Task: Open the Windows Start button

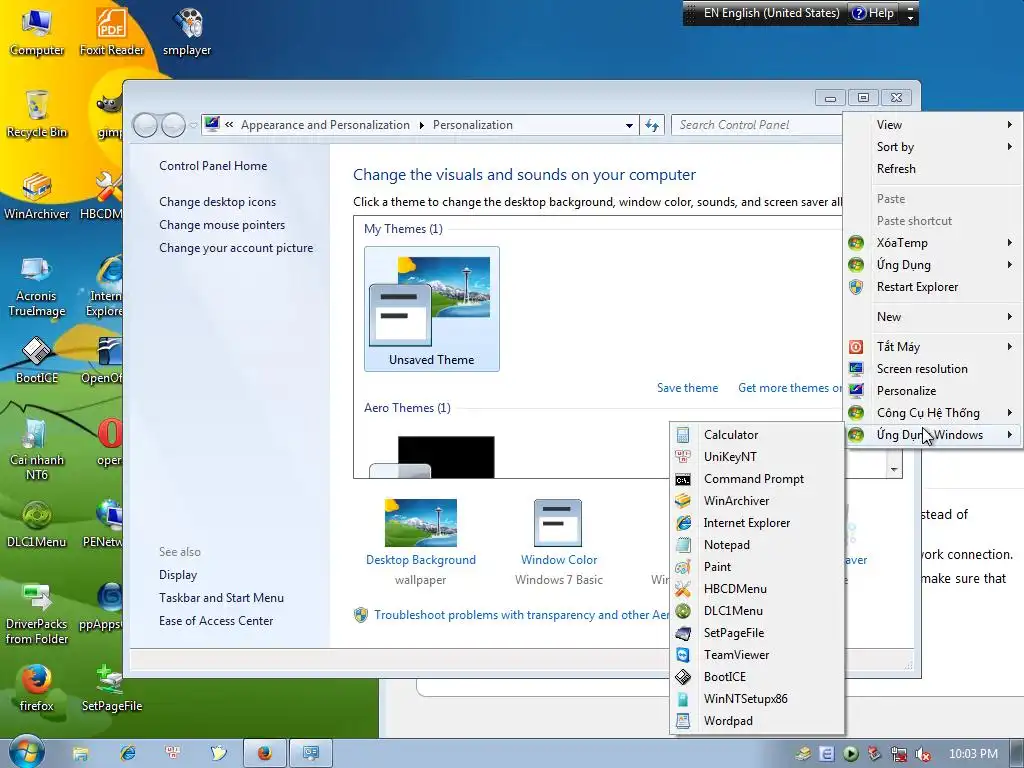Action: point(26,752)
